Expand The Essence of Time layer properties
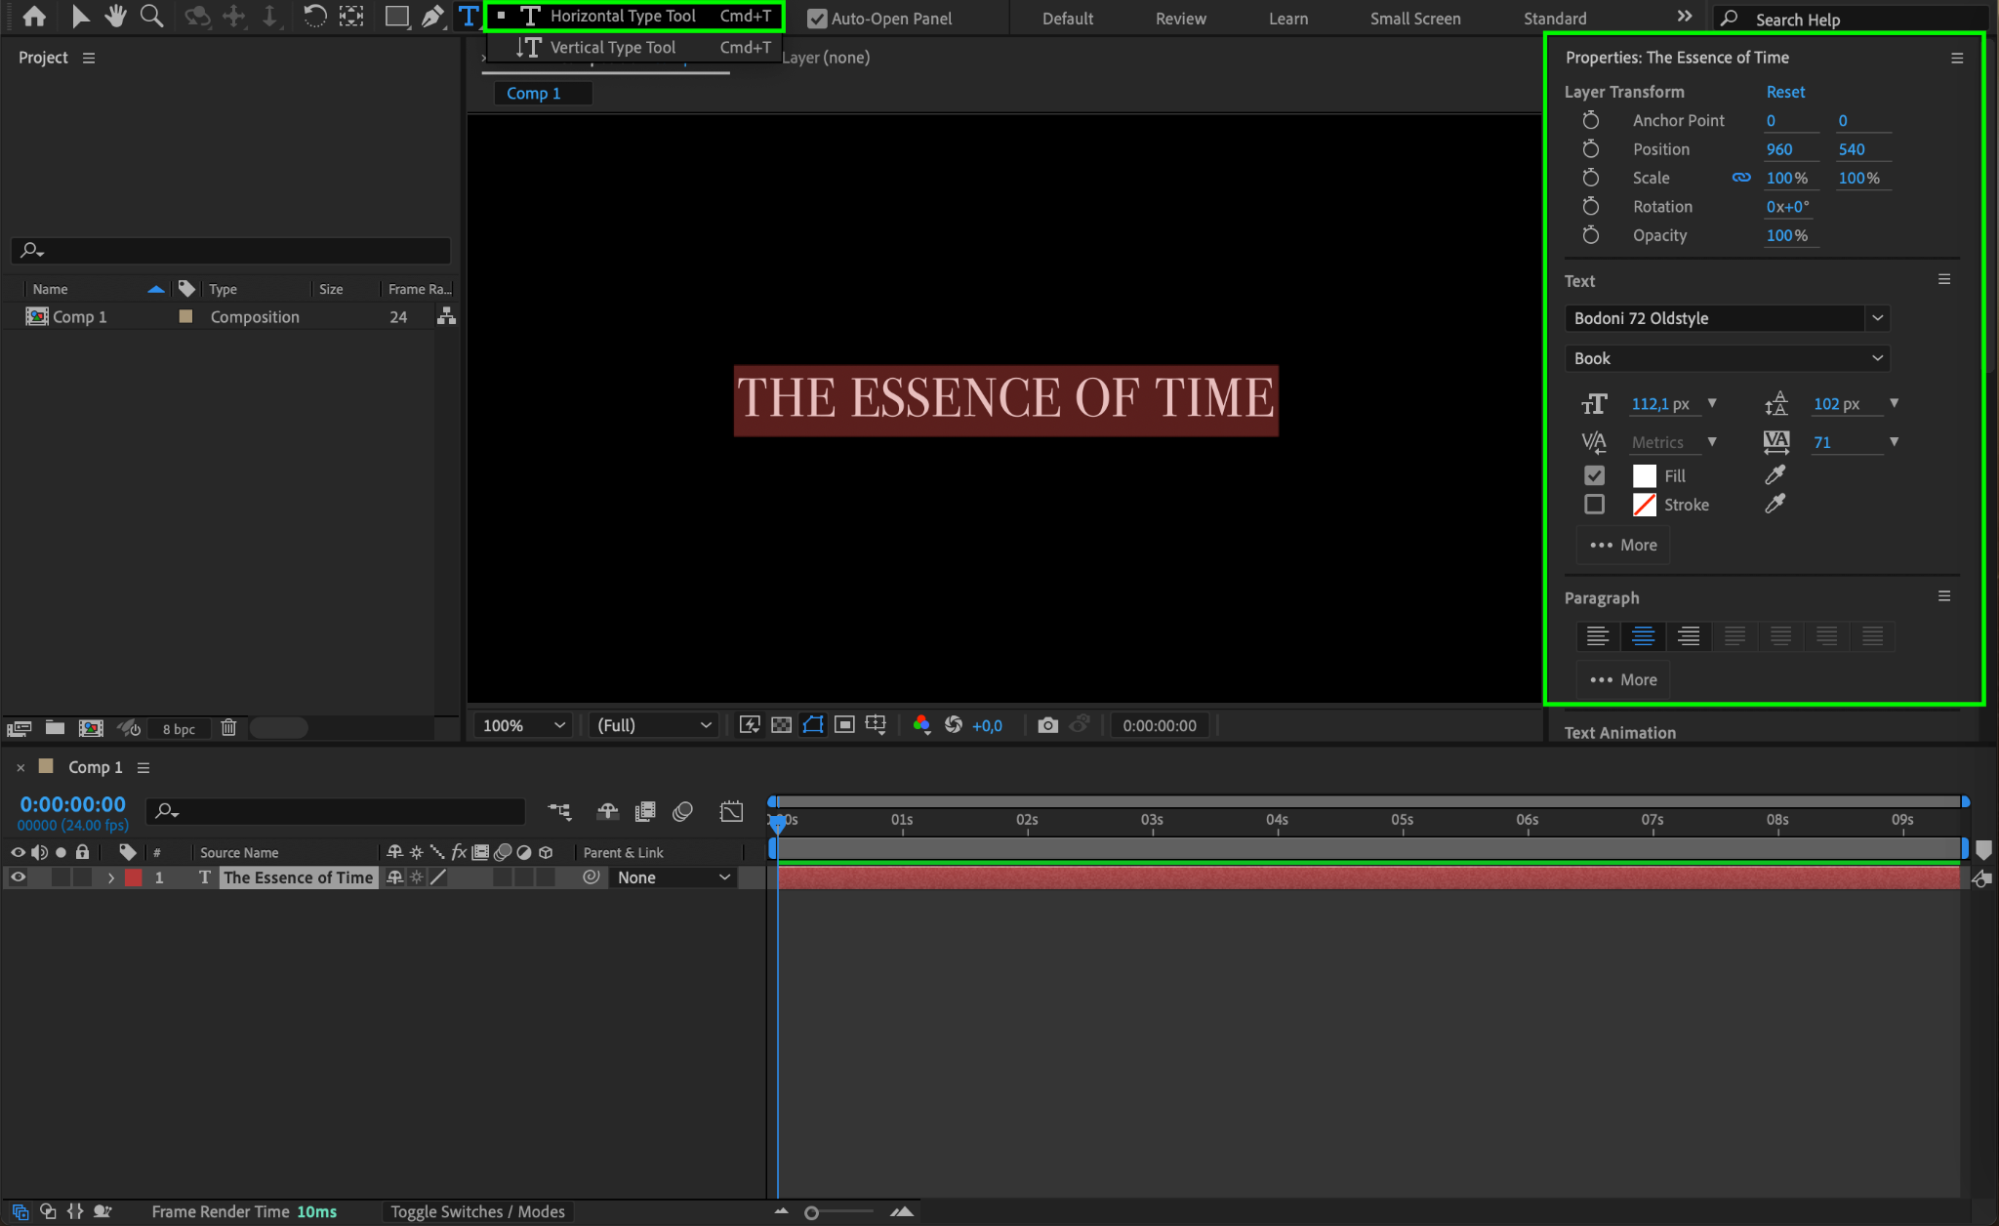 (111, 877)
